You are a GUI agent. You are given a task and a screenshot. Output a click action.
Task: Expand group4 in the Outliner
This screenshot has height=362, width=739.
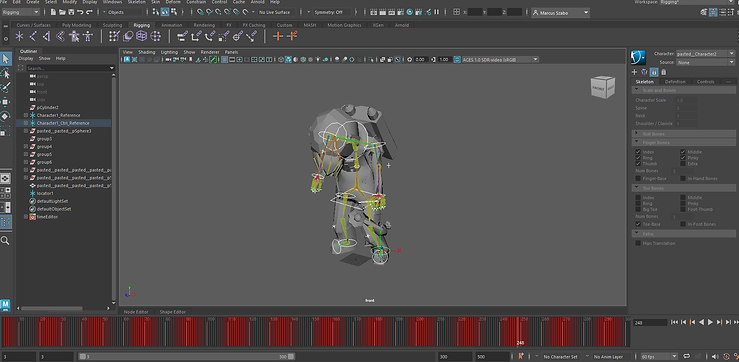pyautogui.click(x=26, y=147)
